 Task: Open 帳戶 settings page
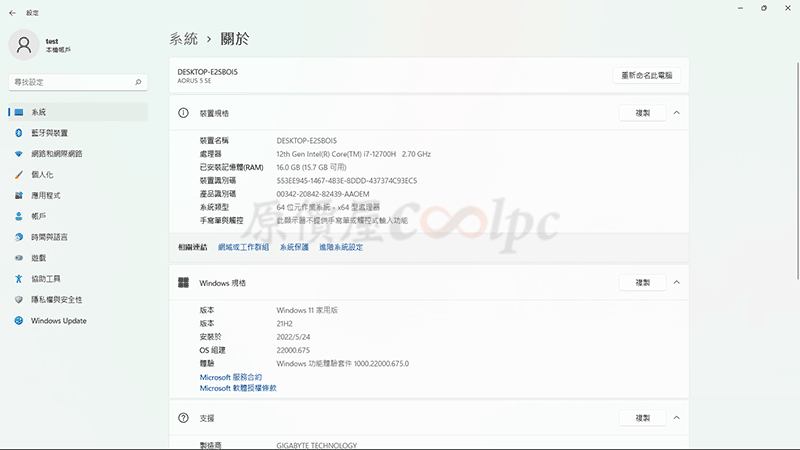[78, 216]
